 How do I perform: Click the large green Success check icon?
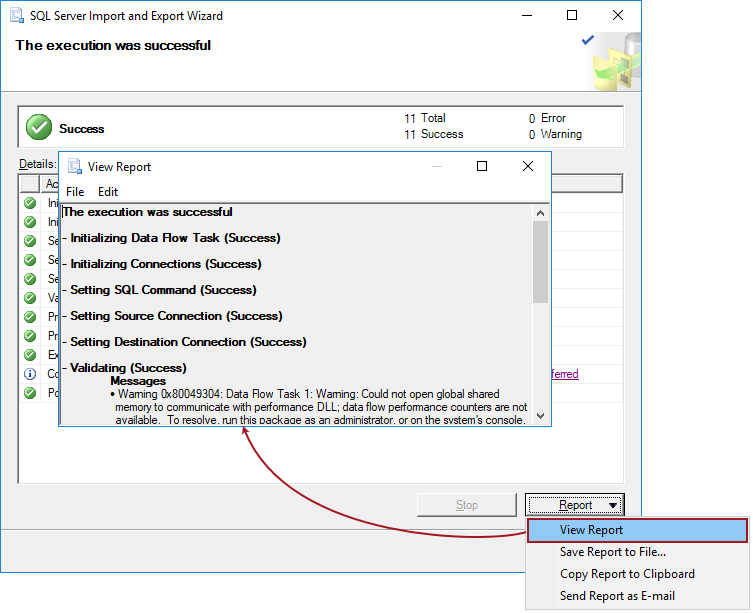[x=39, y=127]
